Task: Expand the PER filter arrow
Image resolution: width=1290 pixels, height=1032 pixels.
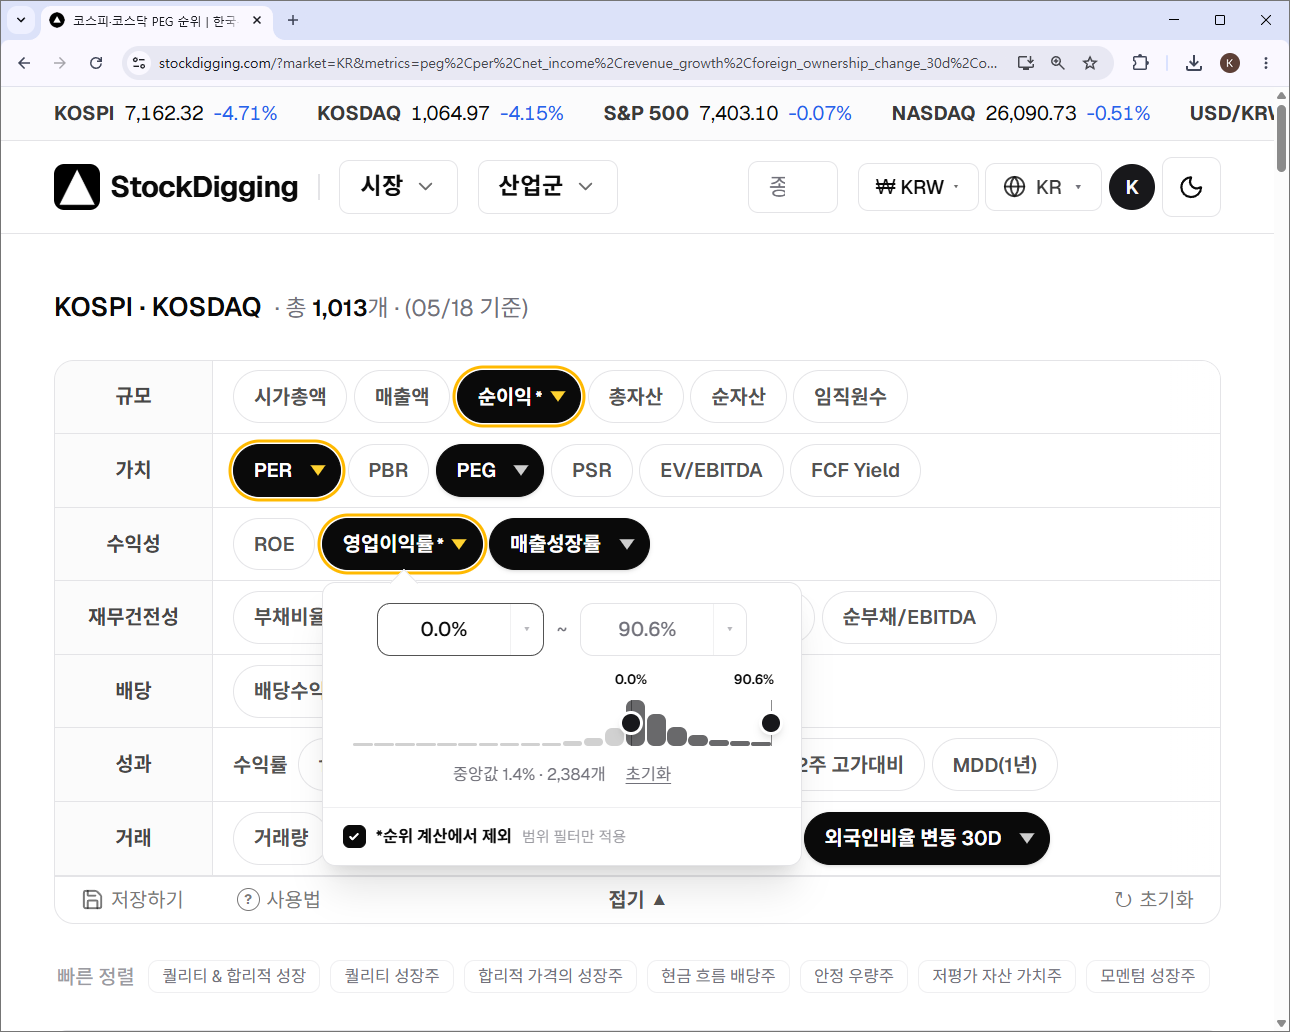Action: [x=318, y=470]
